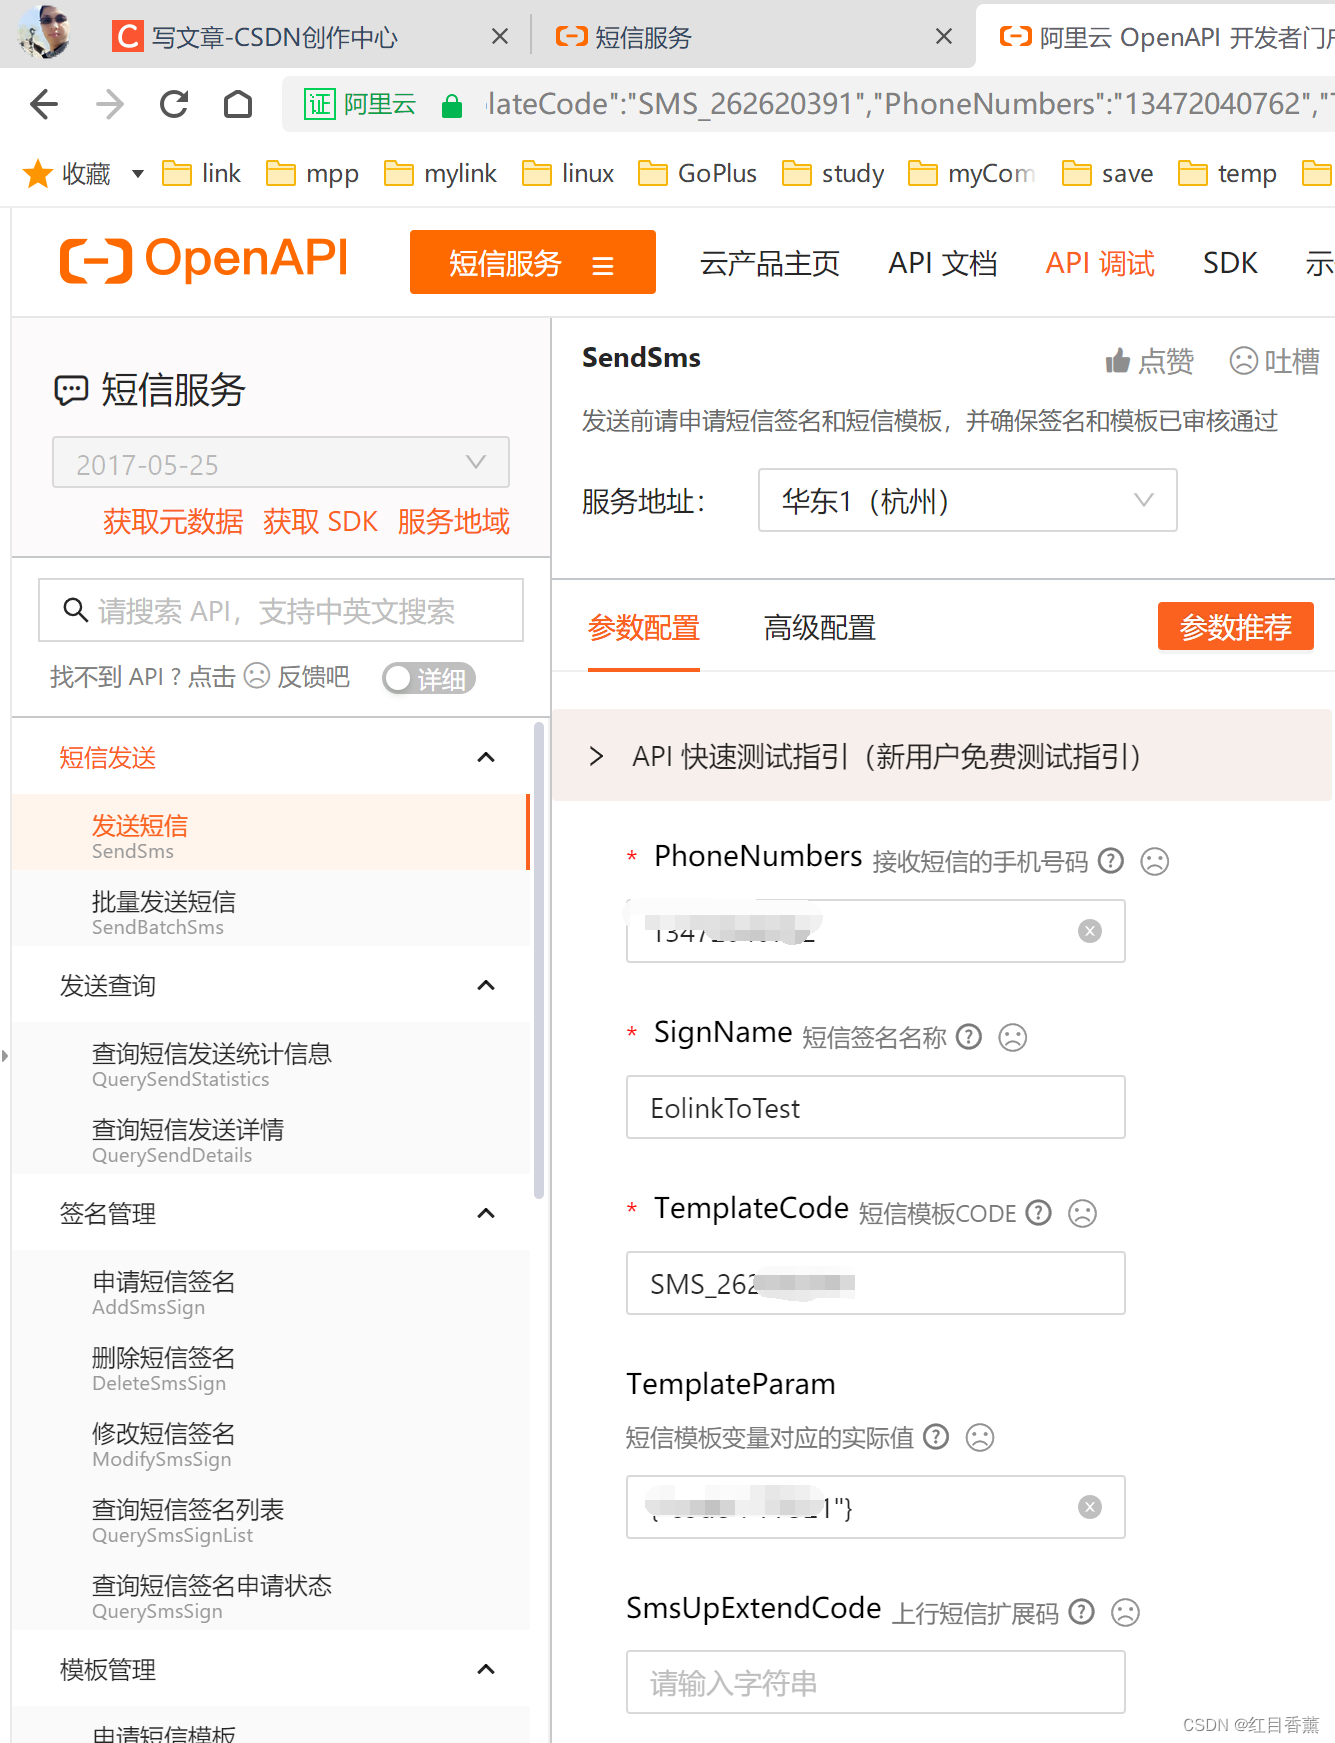Switch to the 参数配置 tab
This screenshot has width=1335, height=1743.
(x=644, y=628)
